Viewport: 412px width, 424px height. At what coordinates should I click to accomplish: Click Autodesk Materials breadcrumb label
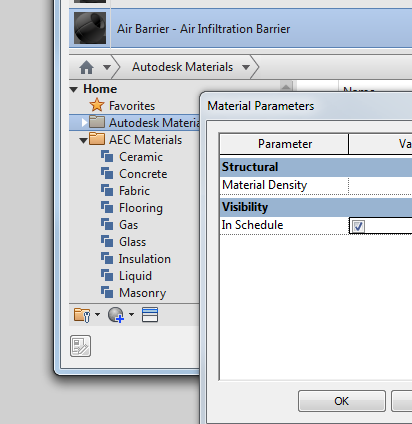click(182, 67)
